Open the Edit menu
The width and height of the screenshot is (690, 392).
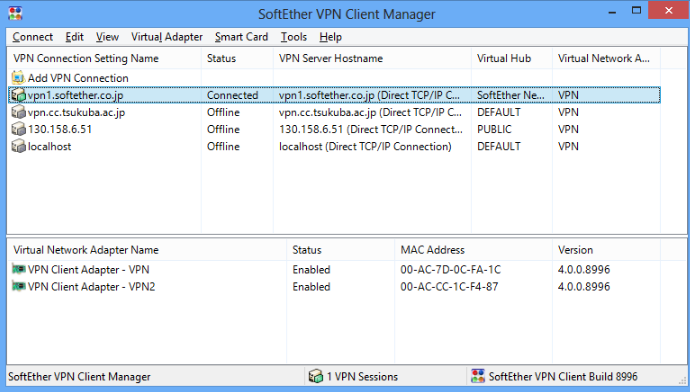[74, 37]
